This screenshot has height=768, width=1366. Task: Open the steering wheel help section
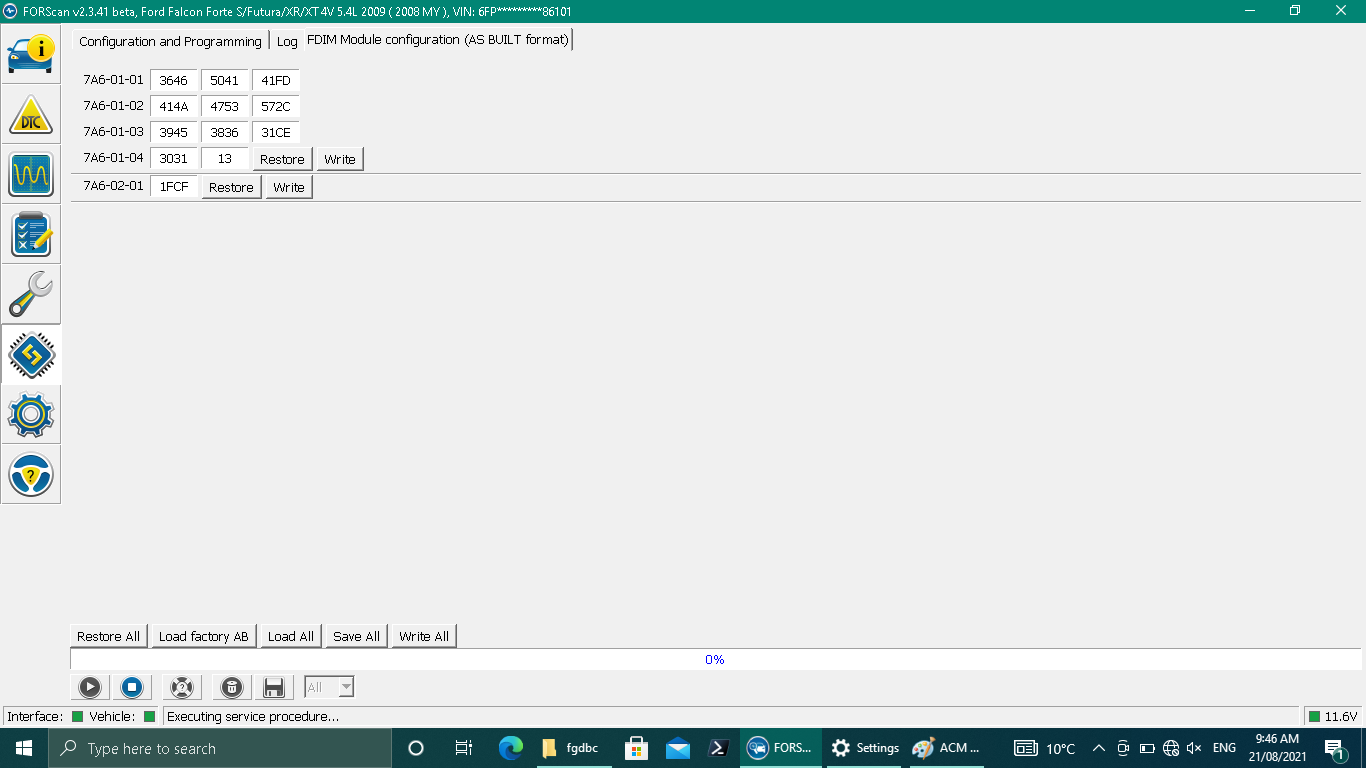click(31, 474)
